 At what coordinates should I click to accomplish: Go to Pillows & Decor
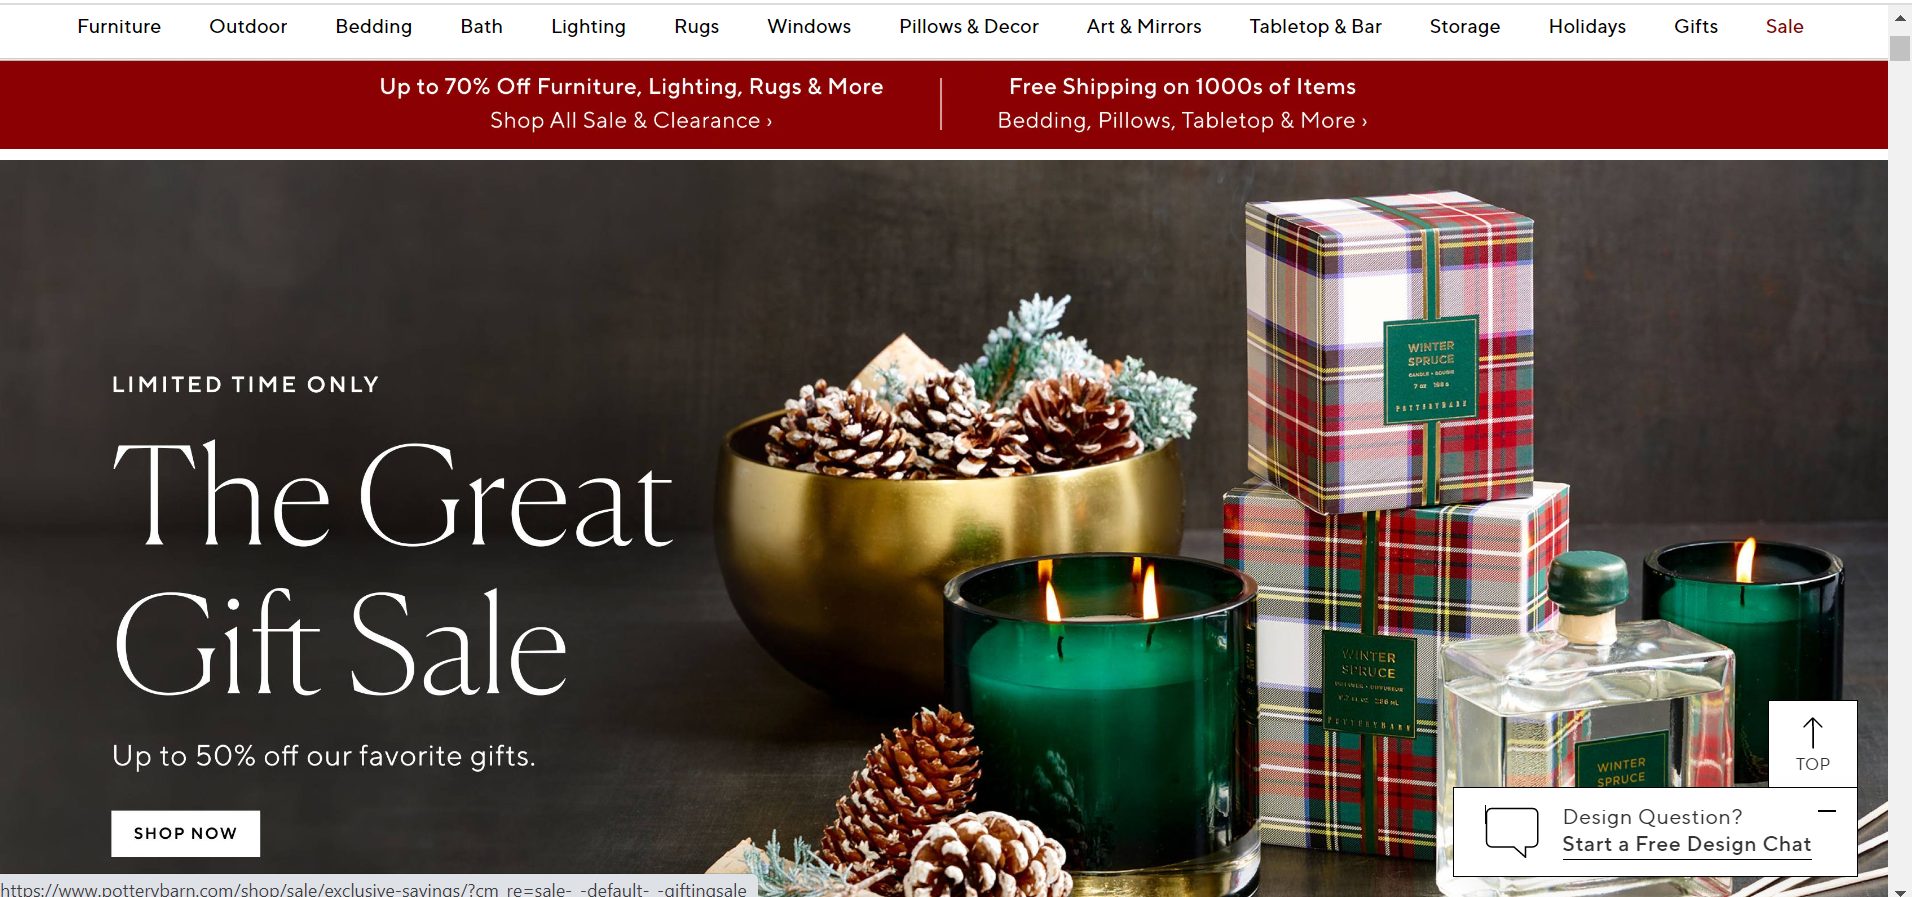pyautogui.click(x=969, y=27)
